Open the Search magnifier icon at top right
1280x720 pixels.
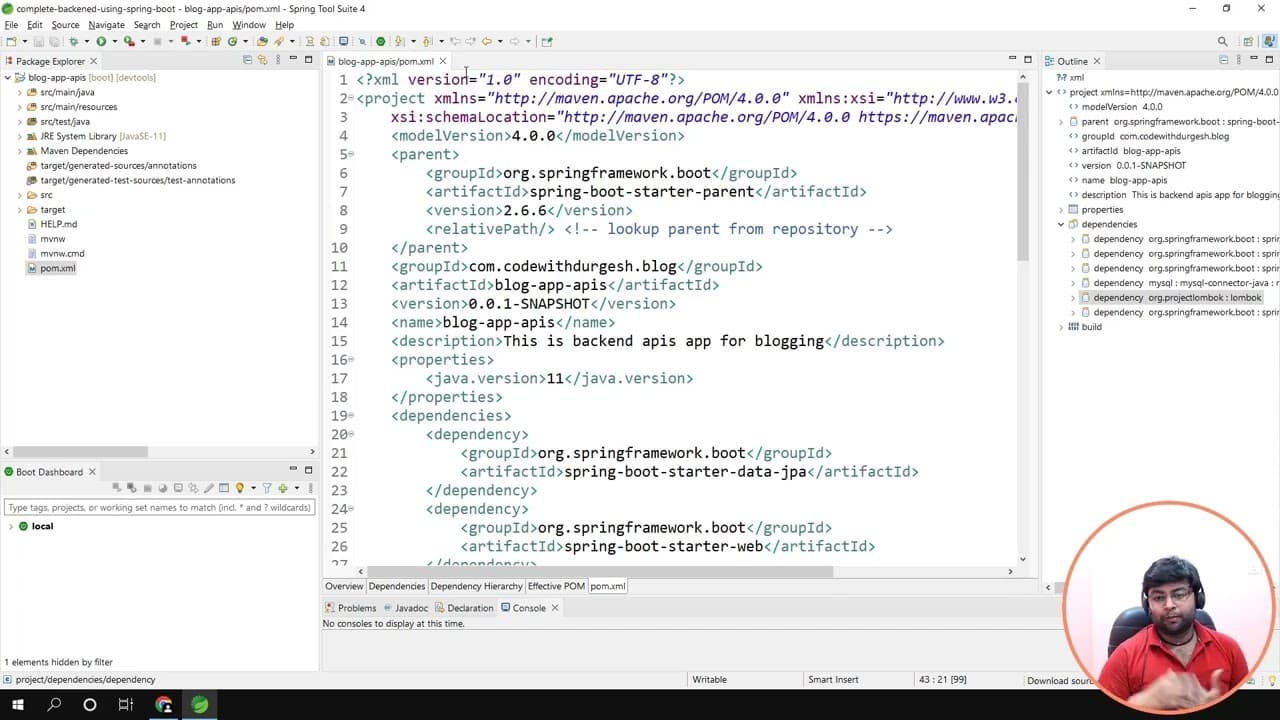(1222, 41)
